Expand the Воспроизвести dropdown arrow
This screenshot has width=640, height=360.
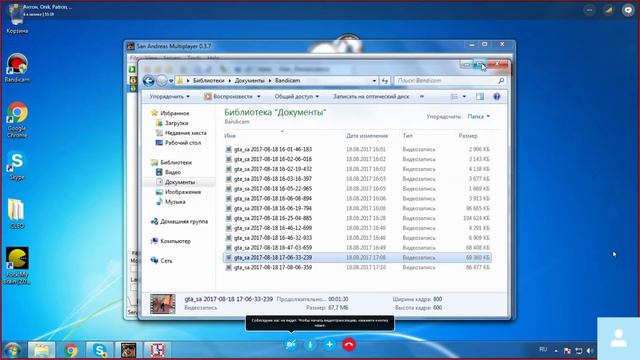(x=258, y=97)
